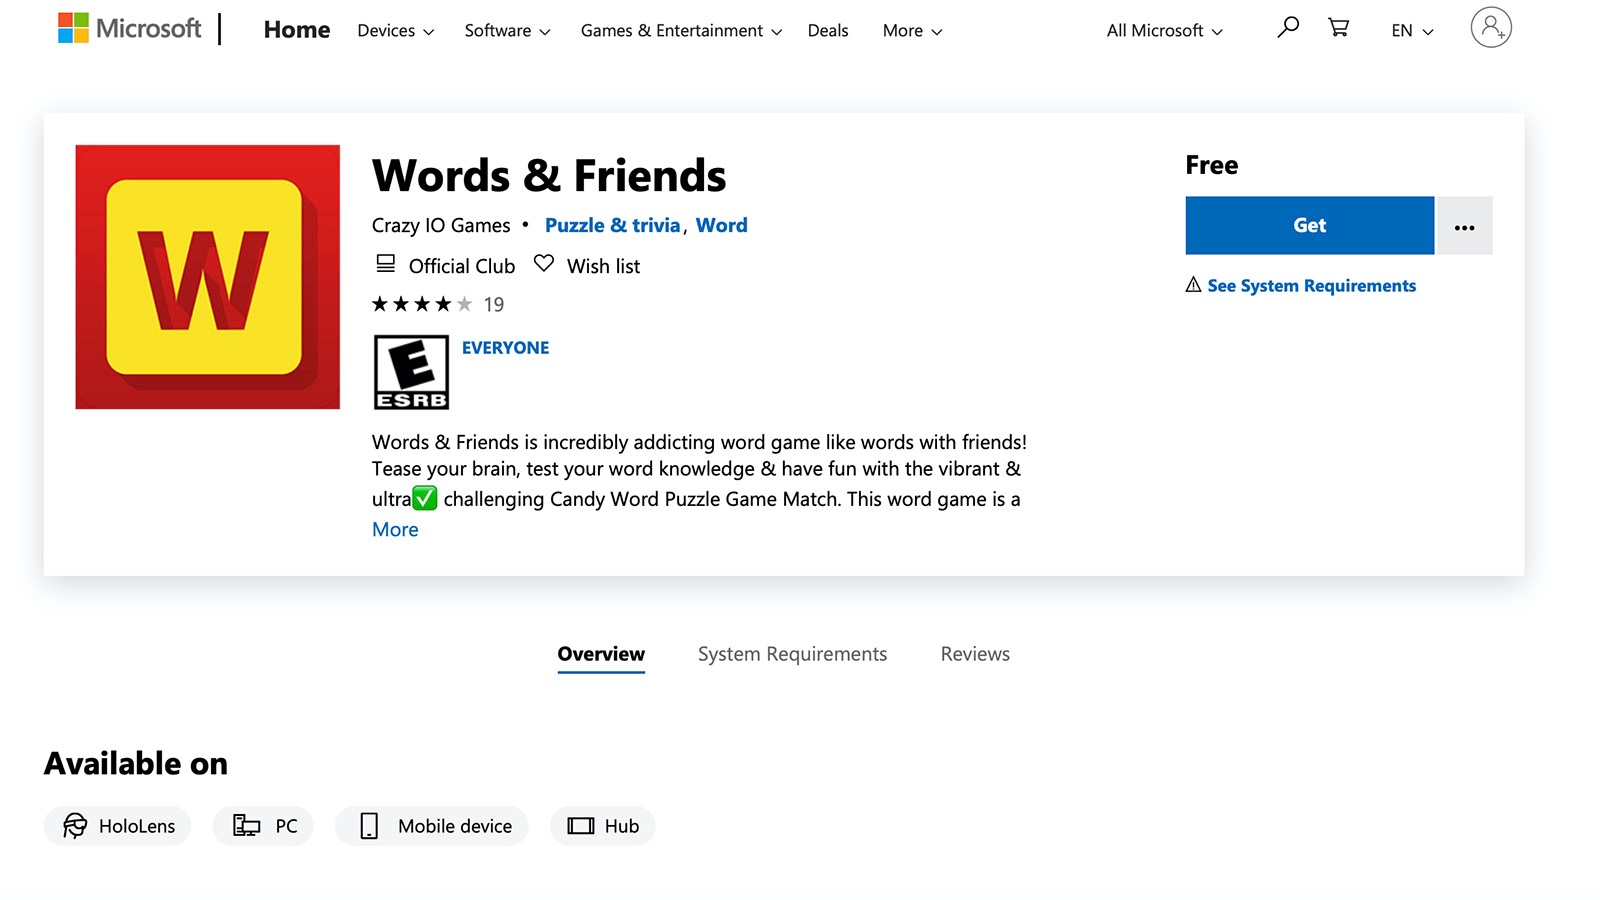Click the Hub availability icon

coord(580,825)
